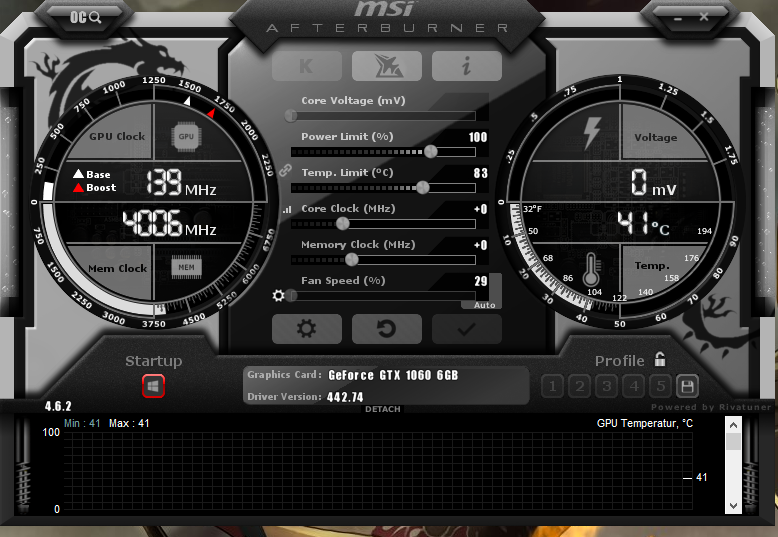Click the Powered by Rivatuner text
The image size is (778, 537).
point(711,407)
